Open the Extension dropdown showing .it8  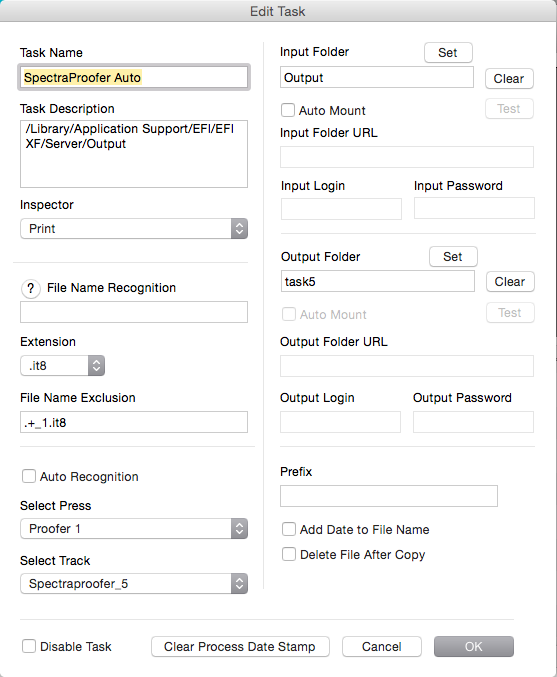pos(63,366)
